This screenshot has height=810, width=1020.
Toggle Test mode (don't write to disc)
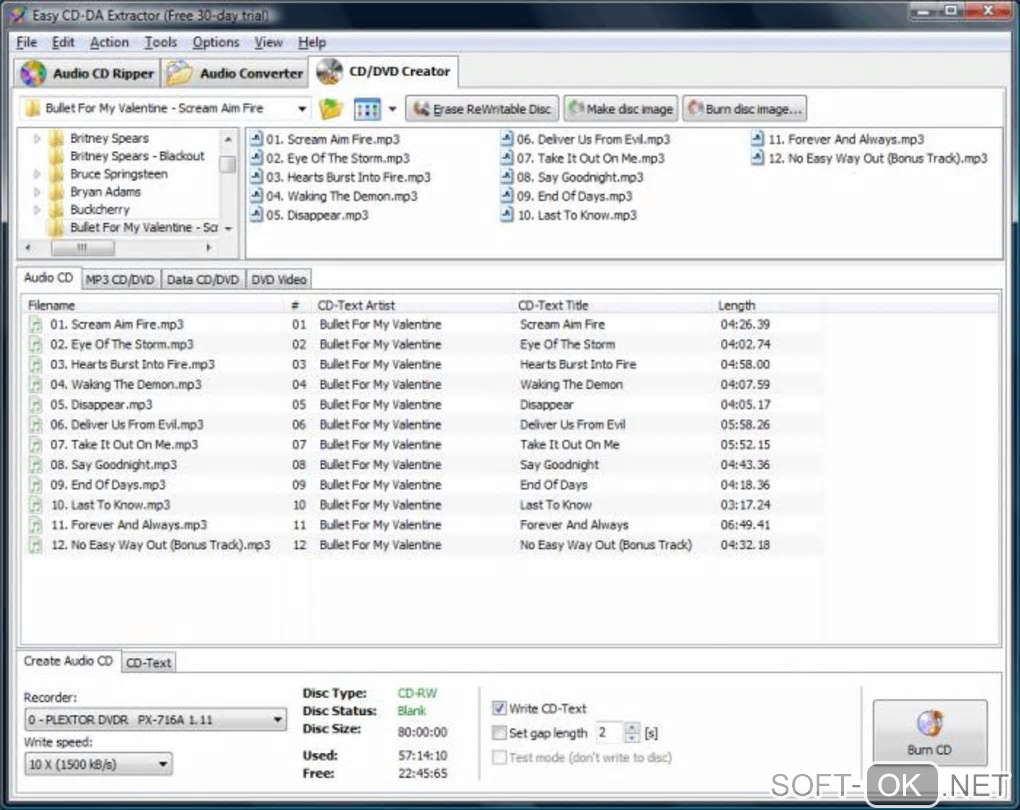click(x=499, y=757)
